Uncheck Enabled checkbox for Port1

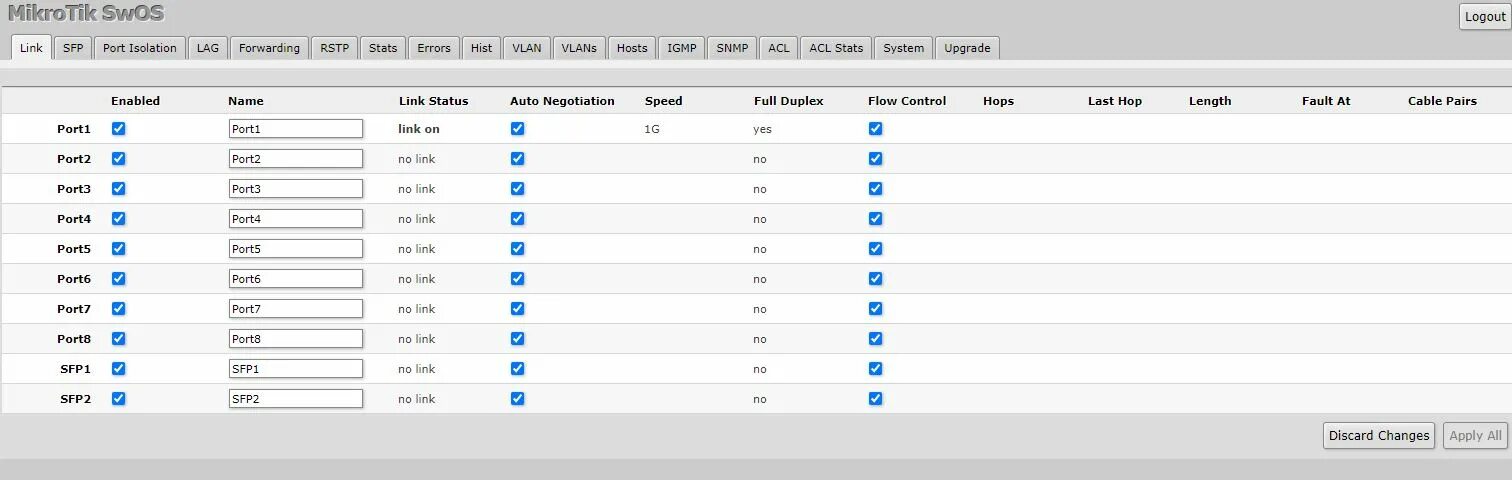tap(118, 129)
